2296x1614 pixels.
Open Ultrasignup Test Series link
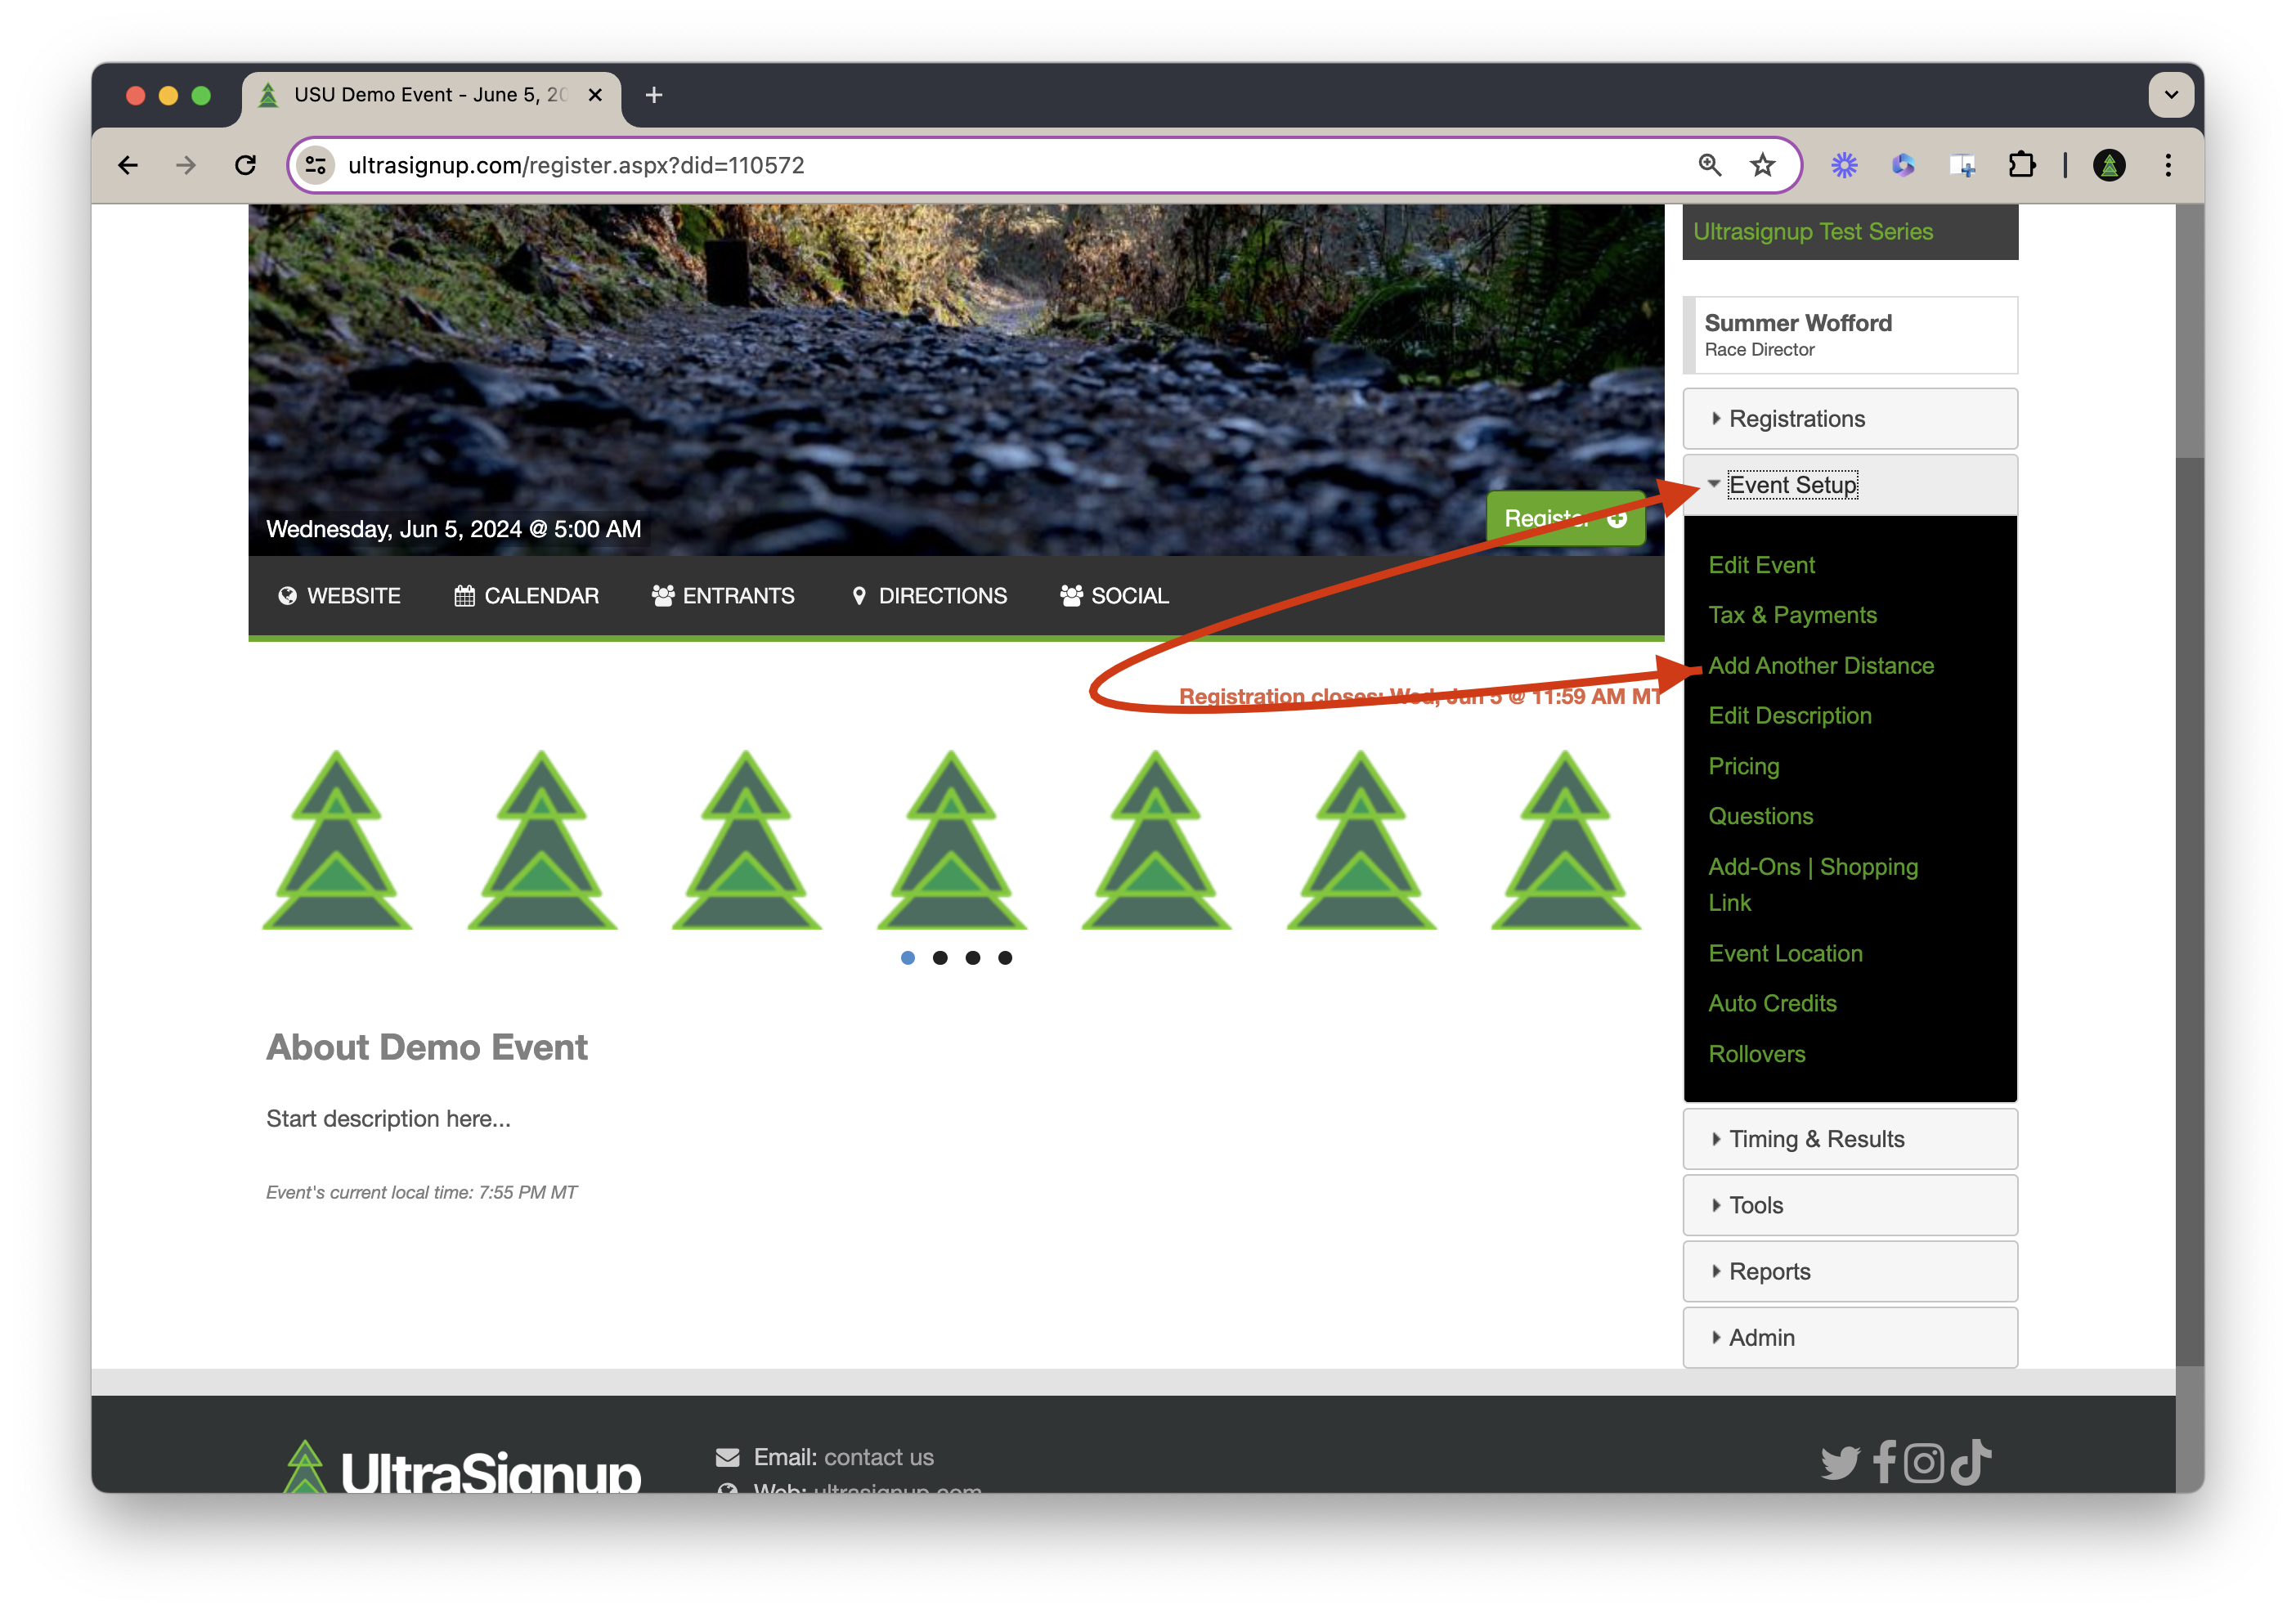point(1813,231)
